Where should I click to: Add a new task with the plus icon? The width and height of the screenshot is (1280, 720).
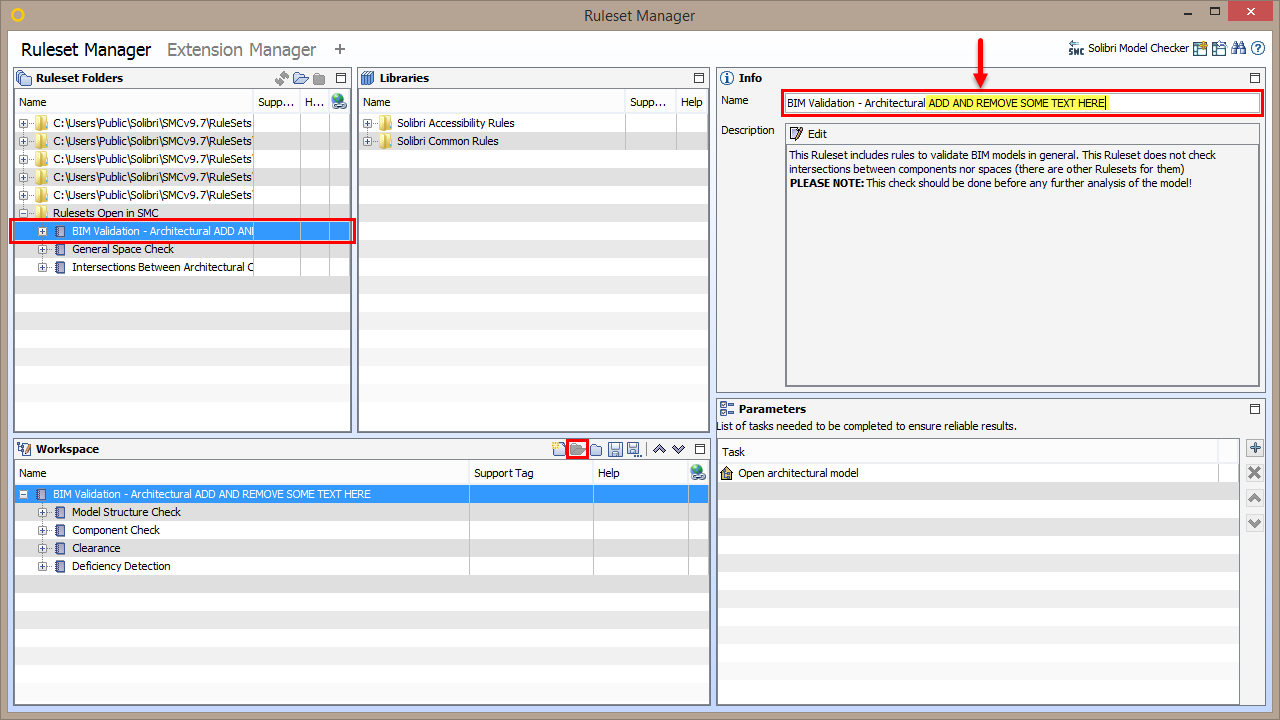point(1255,447)
